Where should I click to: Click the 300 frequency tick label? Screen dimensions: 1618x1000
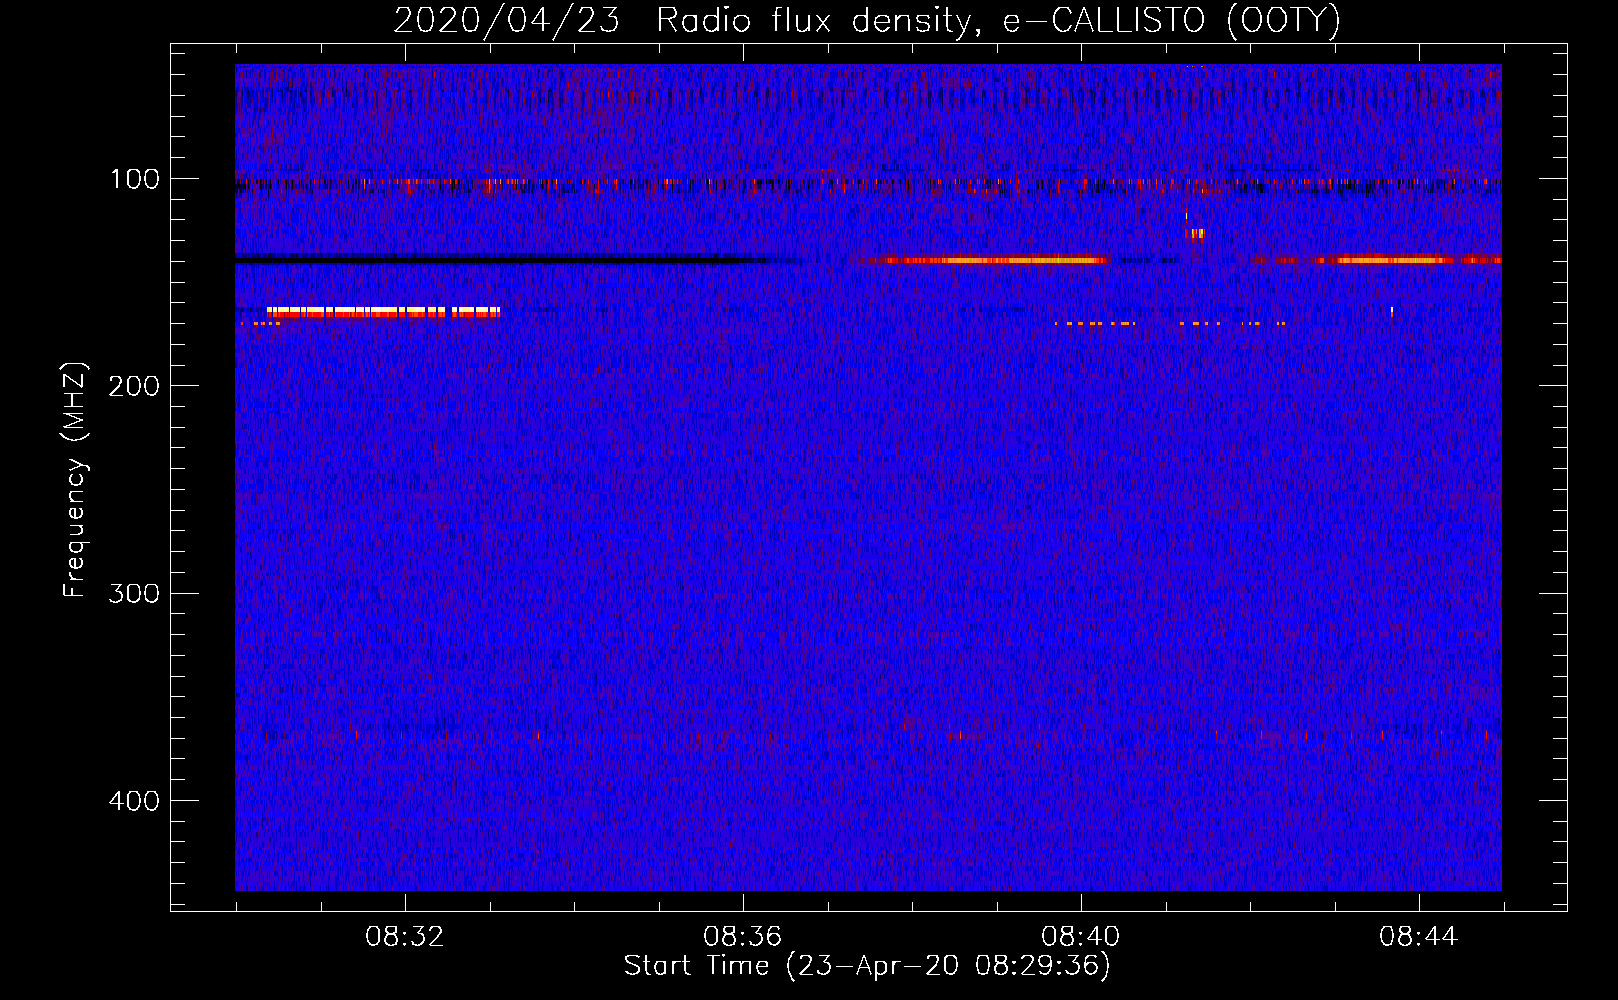click(134, 594)
